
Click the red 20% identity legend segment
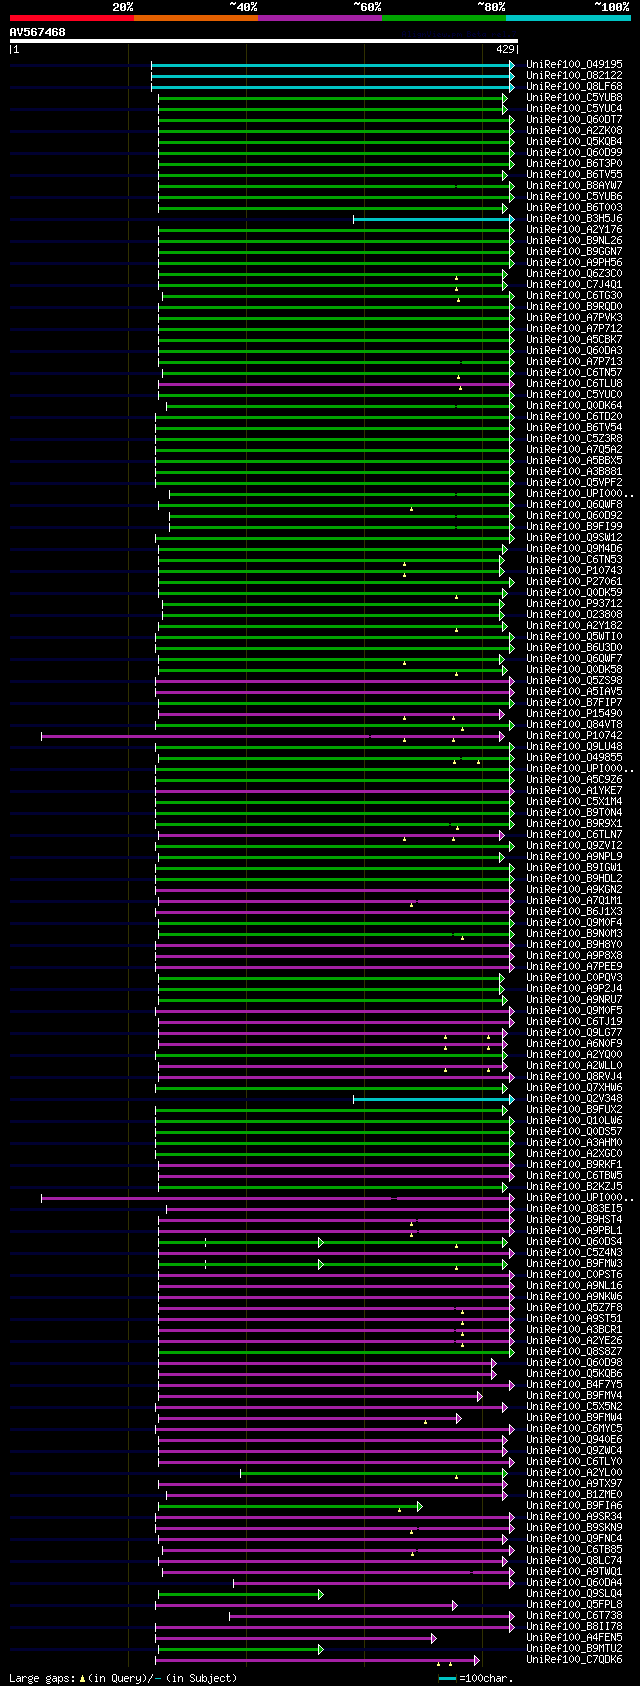point(72,18)
